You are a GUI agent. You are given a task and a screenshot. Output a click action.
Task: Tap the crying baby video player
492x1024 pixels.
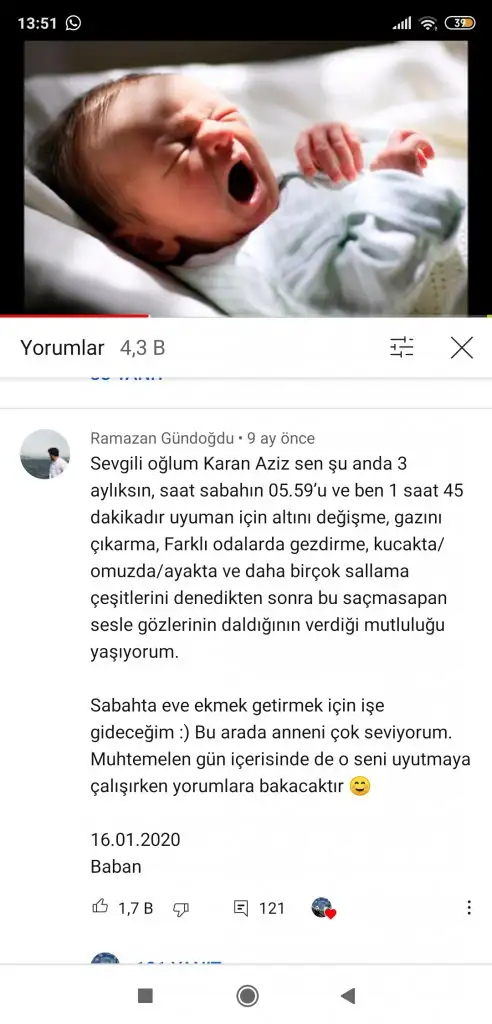click(246, 178)
